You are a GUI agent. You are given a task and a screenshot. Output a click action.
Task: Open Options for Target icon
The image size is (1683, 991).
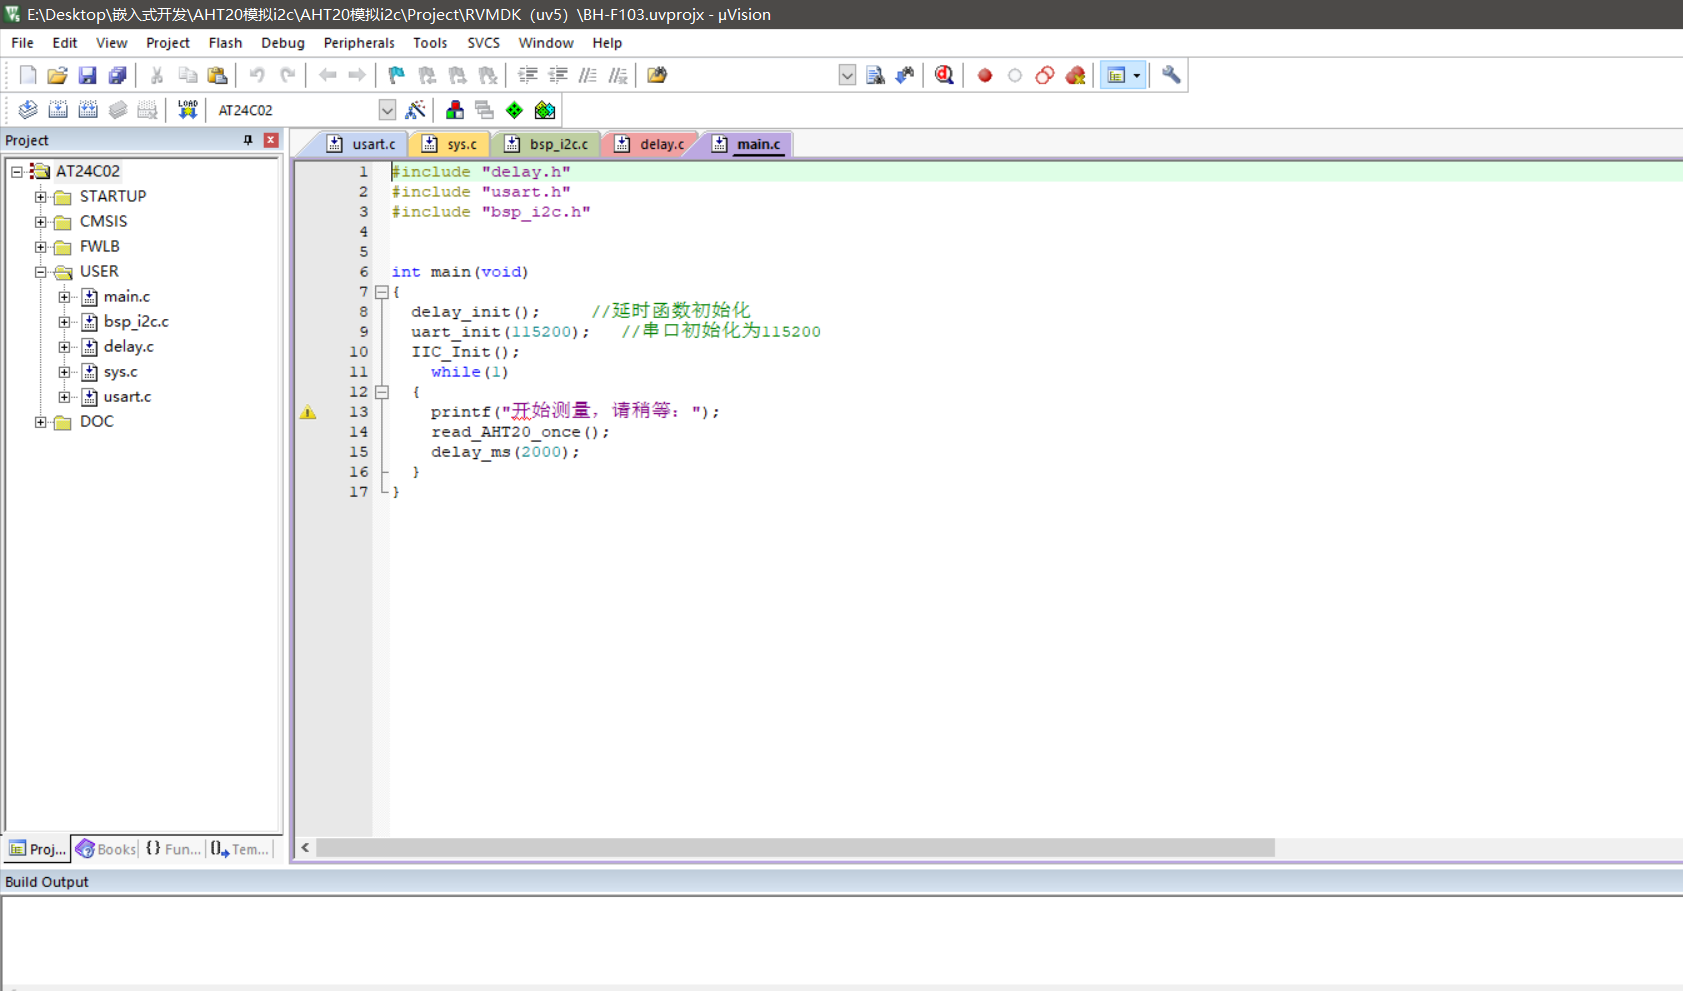[x=415, y=110]
